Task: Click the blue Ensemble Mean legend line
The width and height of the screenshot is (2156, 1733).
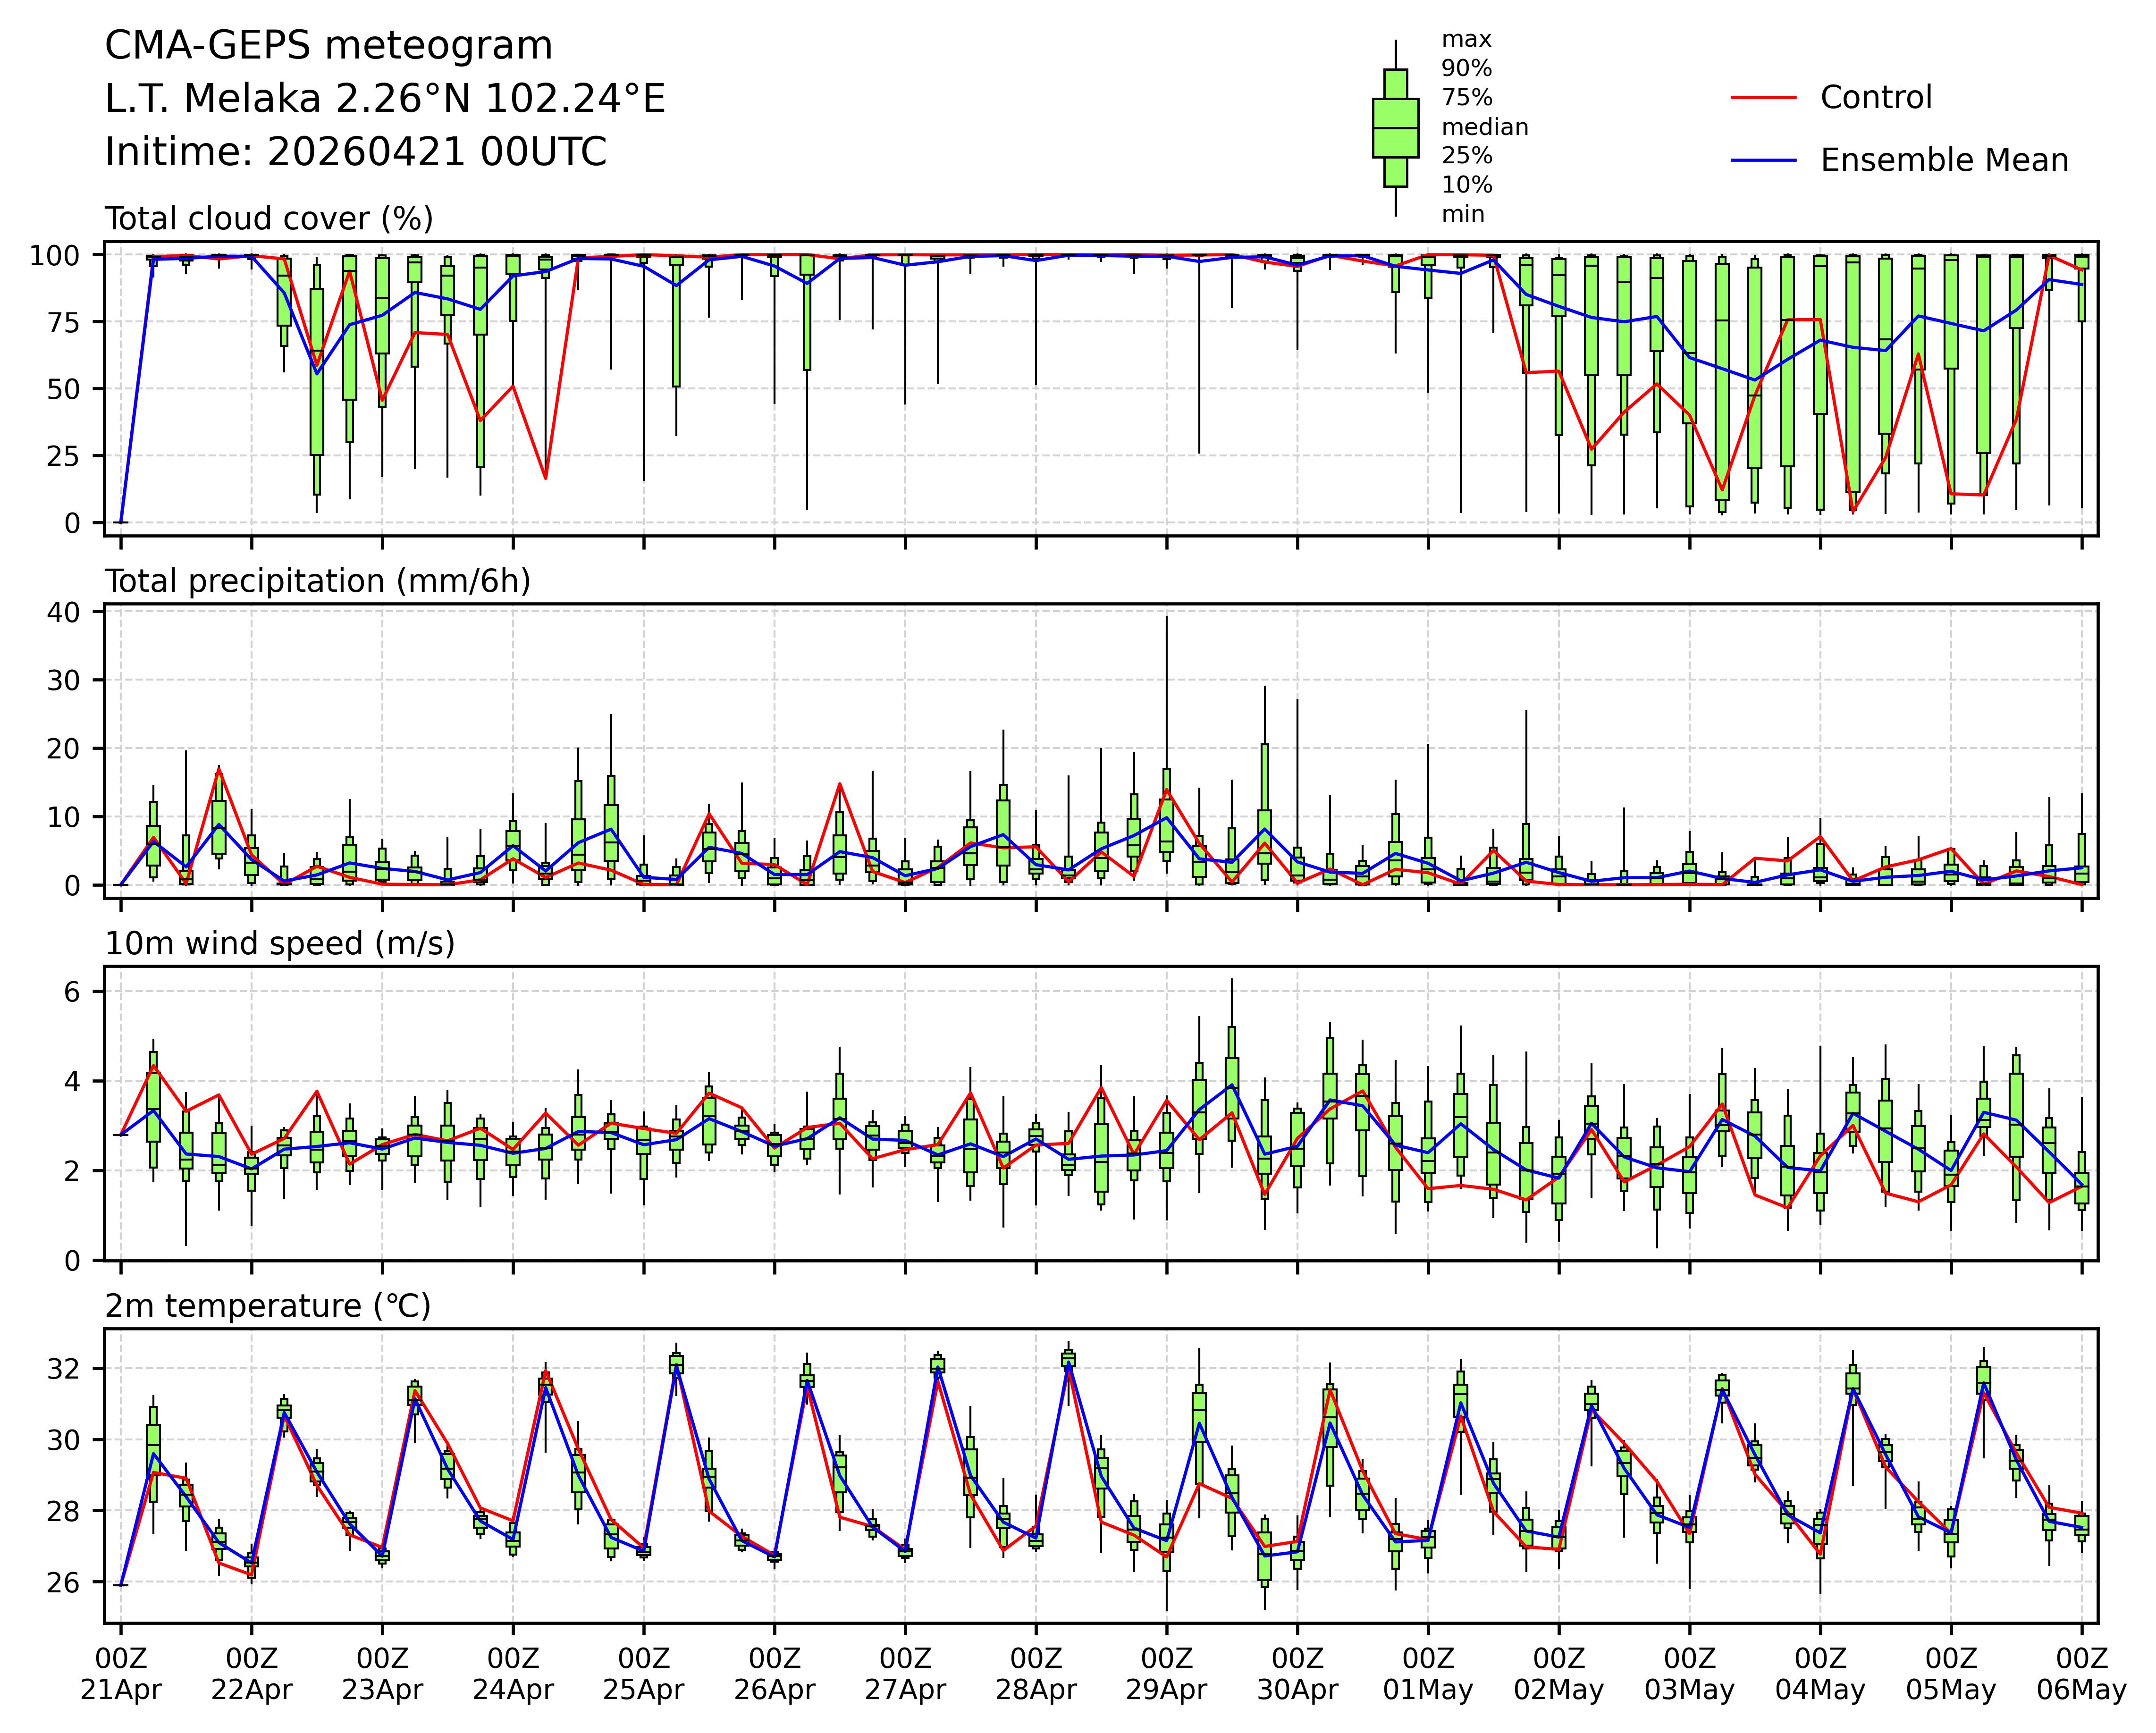Action: pos(1764,160)
